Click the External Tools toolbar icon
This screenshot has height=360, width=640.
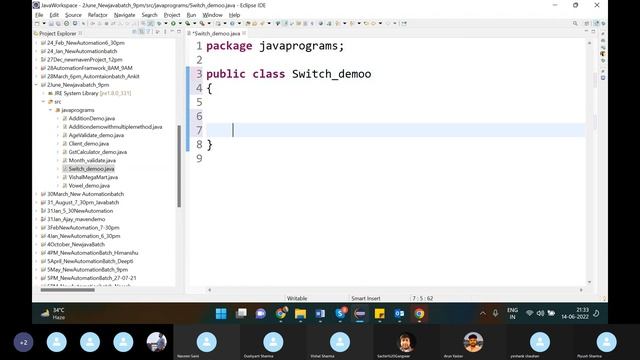click(202, 23)
